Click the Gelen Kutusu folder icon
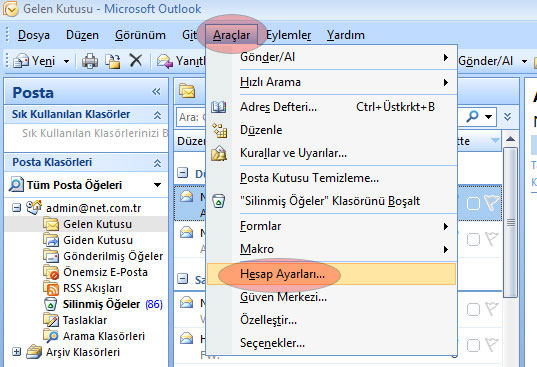Viewport: 537px width, 367px height. [51, 224]
